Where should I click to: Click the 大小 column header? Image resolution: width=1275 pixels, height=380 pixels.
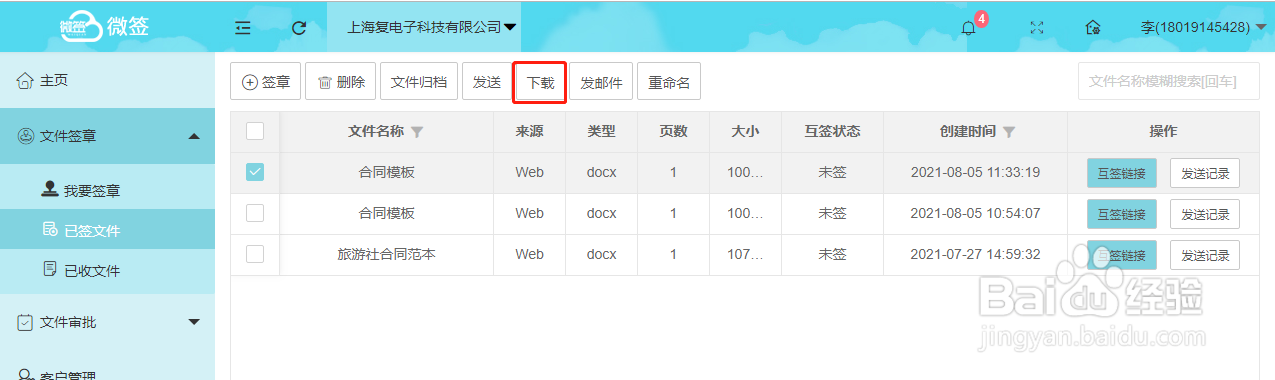745,131
